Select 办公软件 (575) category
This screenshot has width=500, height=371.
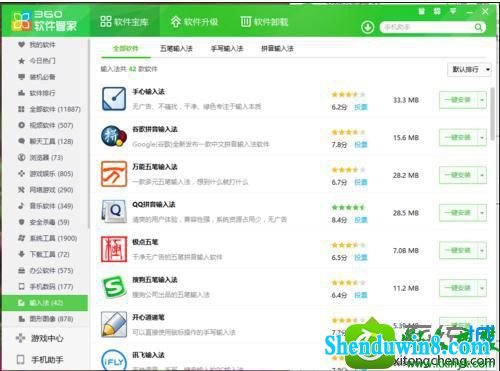[x=45, y=270]
